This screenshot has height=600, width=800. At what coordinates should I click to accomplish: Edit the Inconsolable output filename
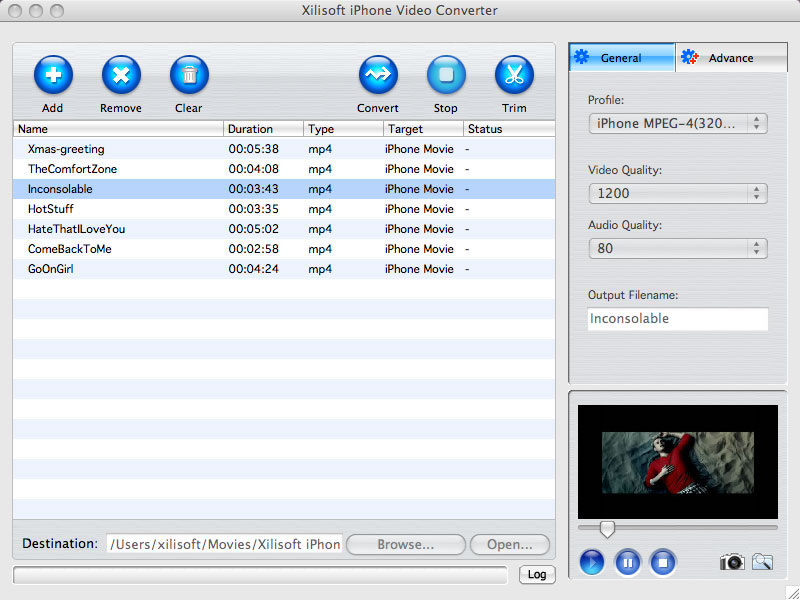click(x=677, y=319)
